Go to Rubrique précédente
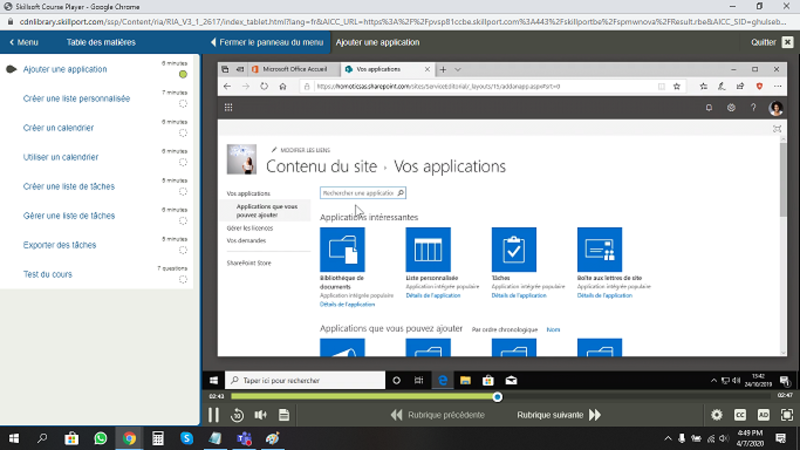The image size is (800, 450). click(438, 415)
